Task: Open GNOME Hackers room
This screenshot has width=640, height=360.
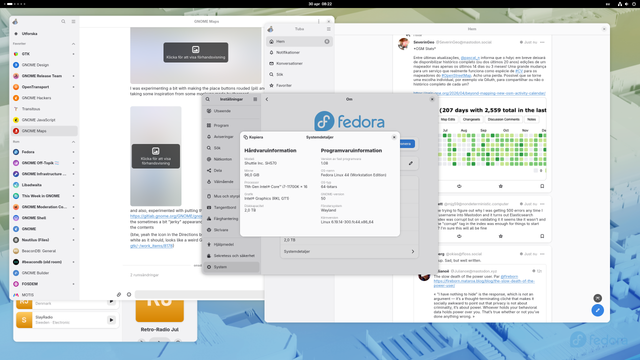Action: click(44, 98)
